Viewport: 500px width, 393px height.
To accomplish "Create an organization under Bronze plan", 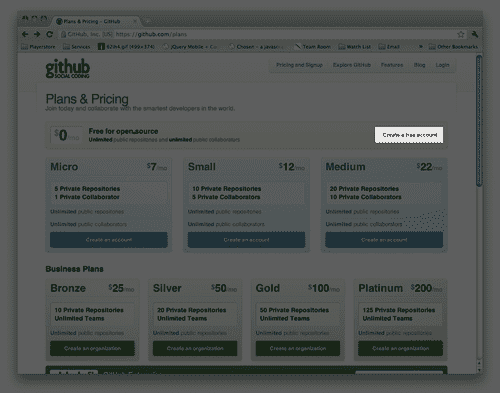I will coord(92,348).
